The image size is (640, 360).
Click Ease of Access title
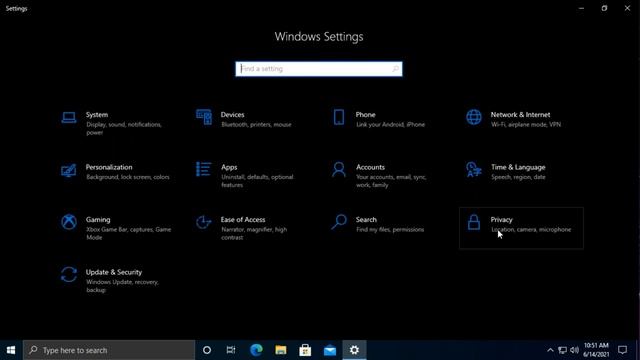(243, 220)
